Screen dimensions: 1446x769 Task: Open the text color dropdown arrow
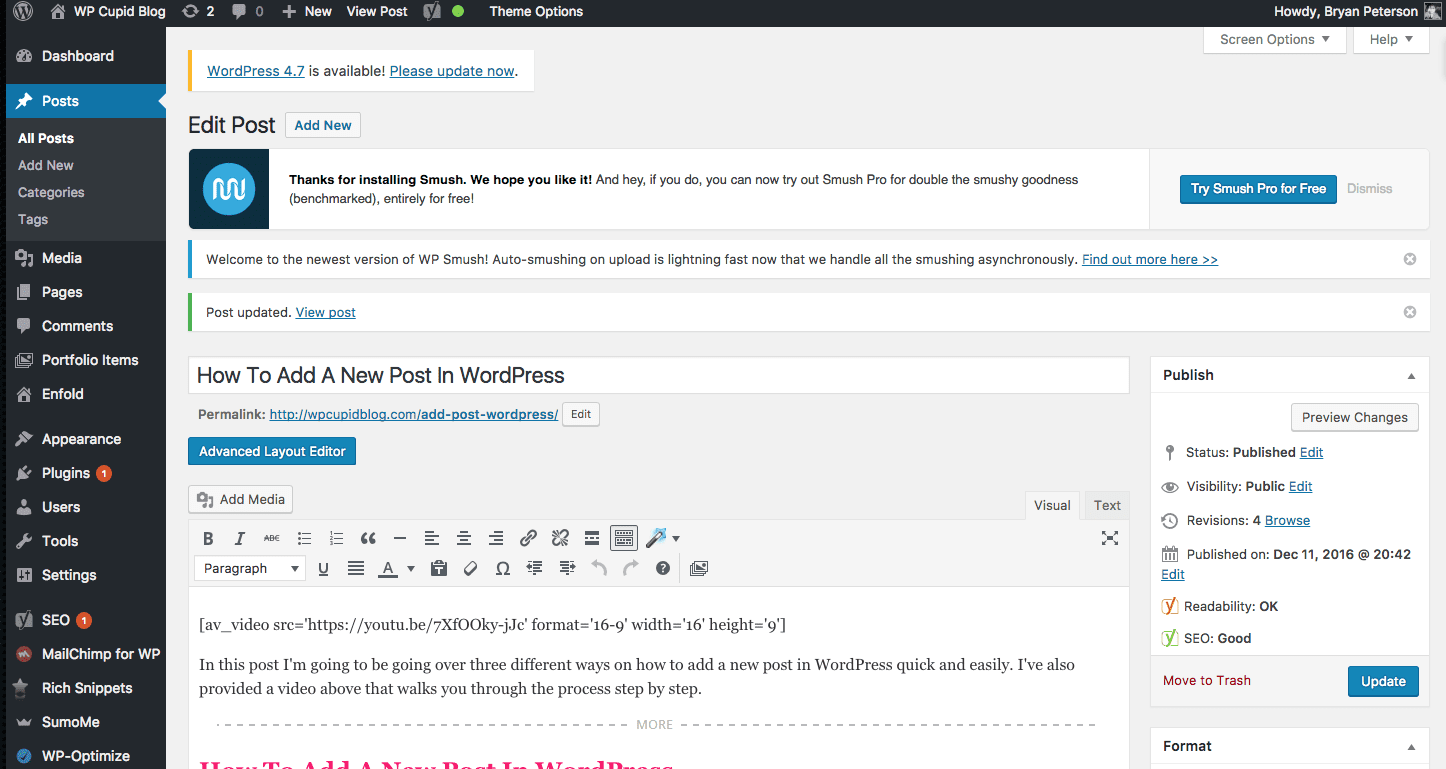point(410,568)
